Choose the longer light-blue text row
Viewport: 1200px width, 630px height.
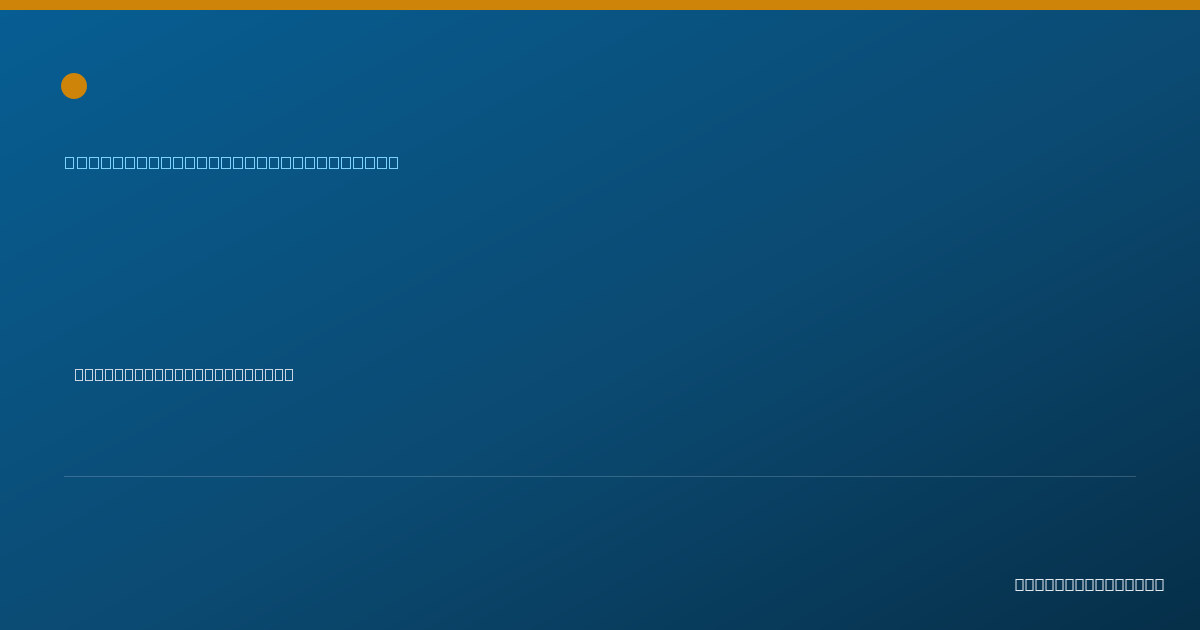point(232,162)
